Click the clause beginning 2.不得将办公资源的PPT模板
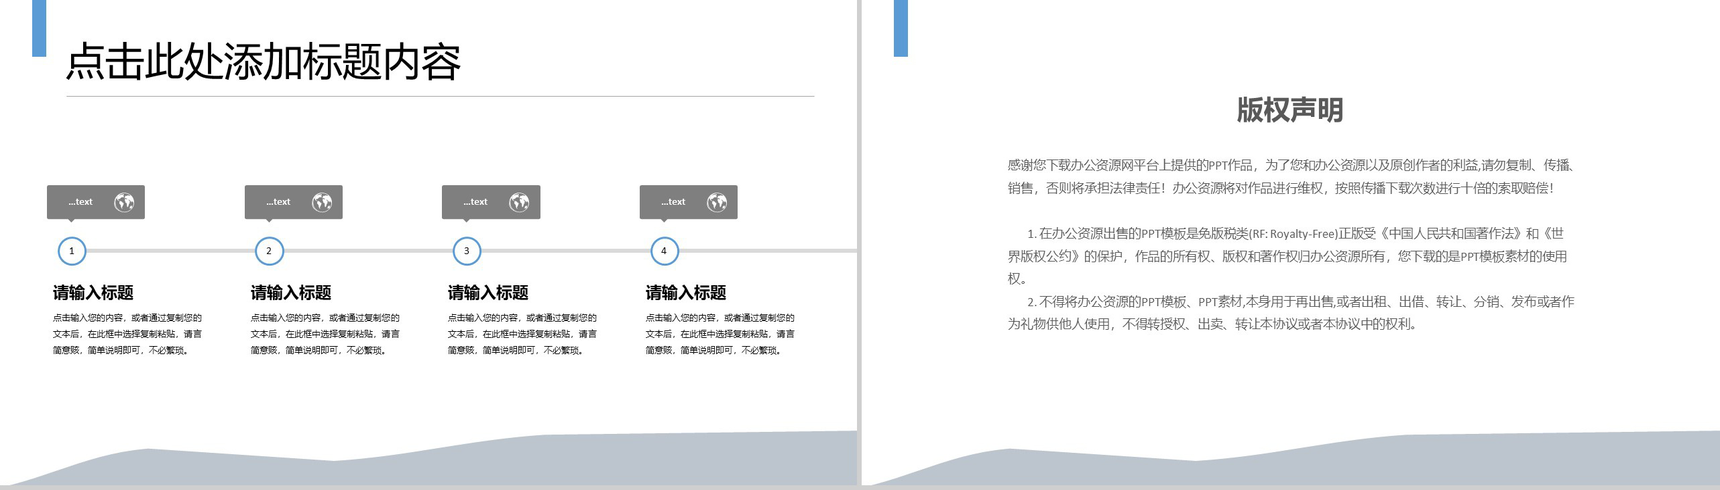This screenshot has width=1720, height=490. coord(1291,313)
